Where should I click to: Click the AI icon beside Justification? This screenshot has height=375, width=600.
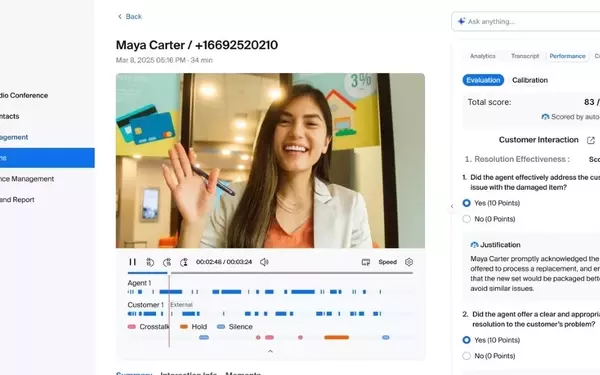point(474,245)
